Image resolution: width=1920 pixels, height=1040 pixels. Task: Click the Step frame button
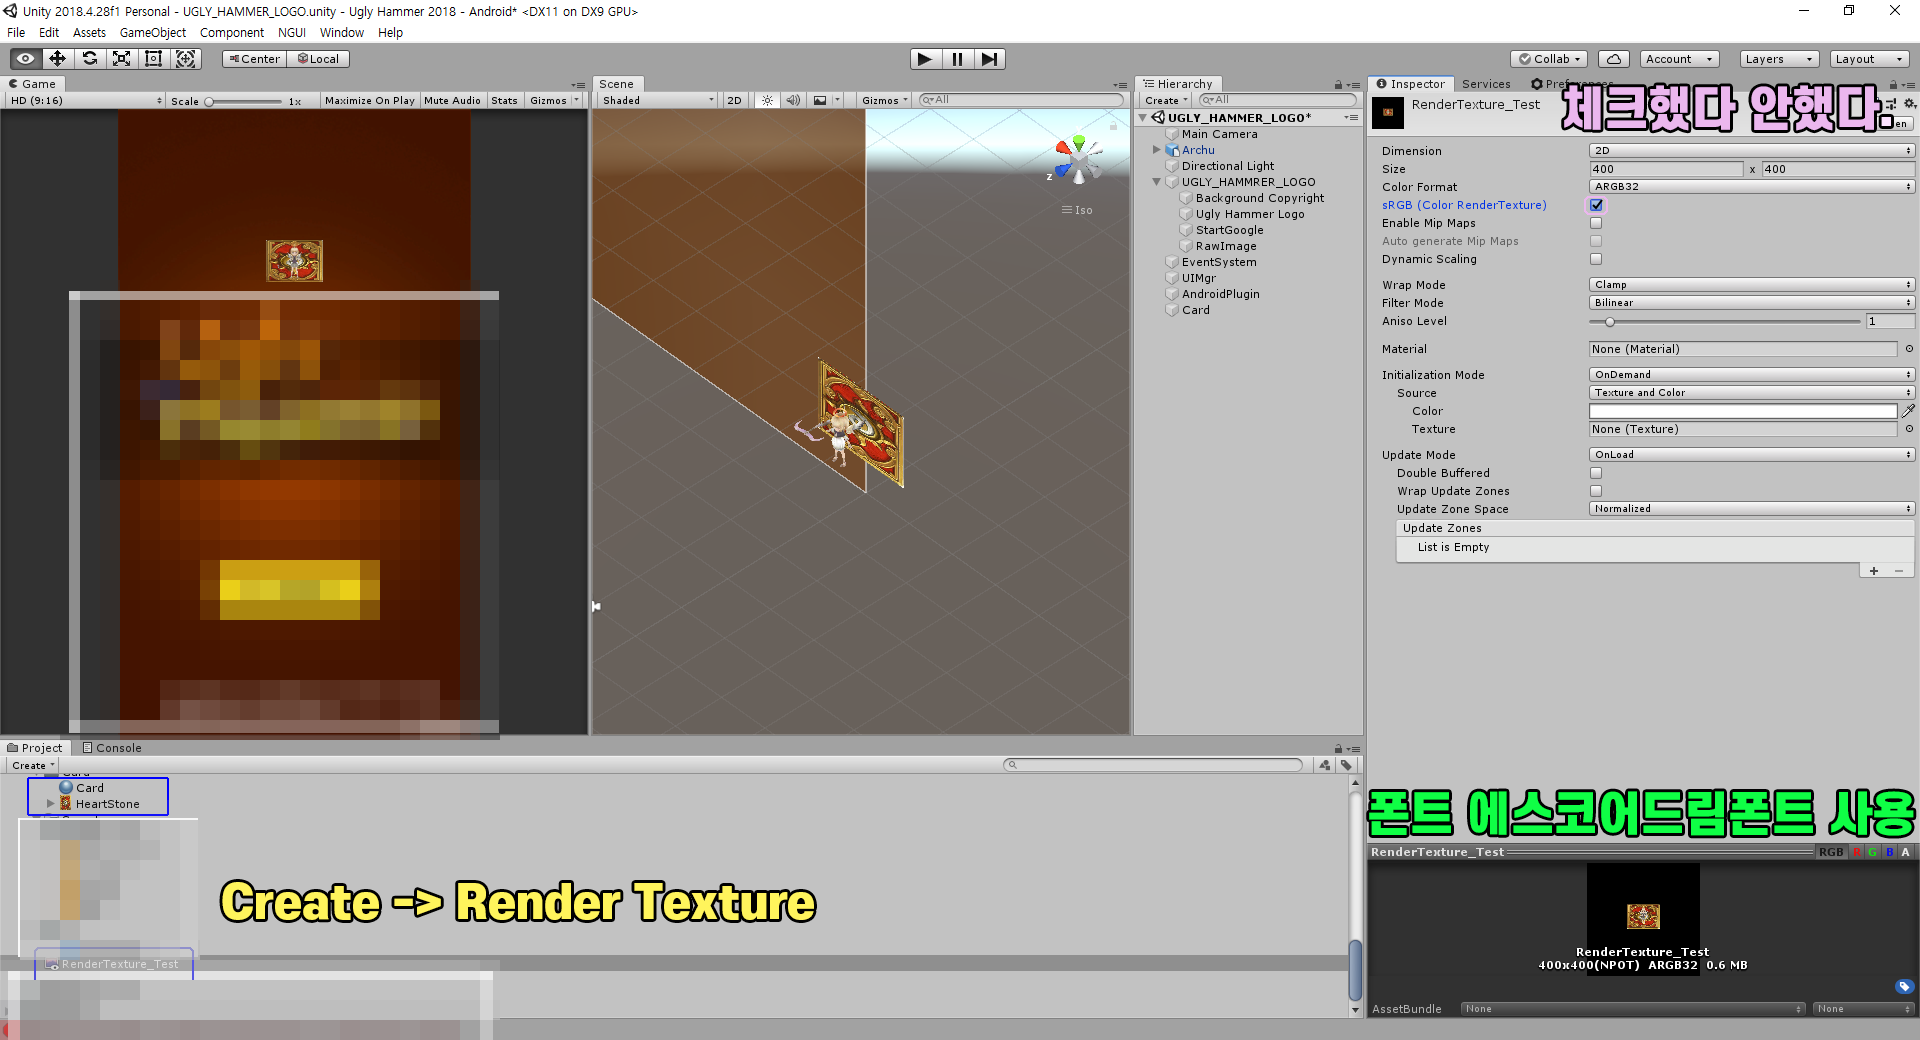(x=989, y=59)
